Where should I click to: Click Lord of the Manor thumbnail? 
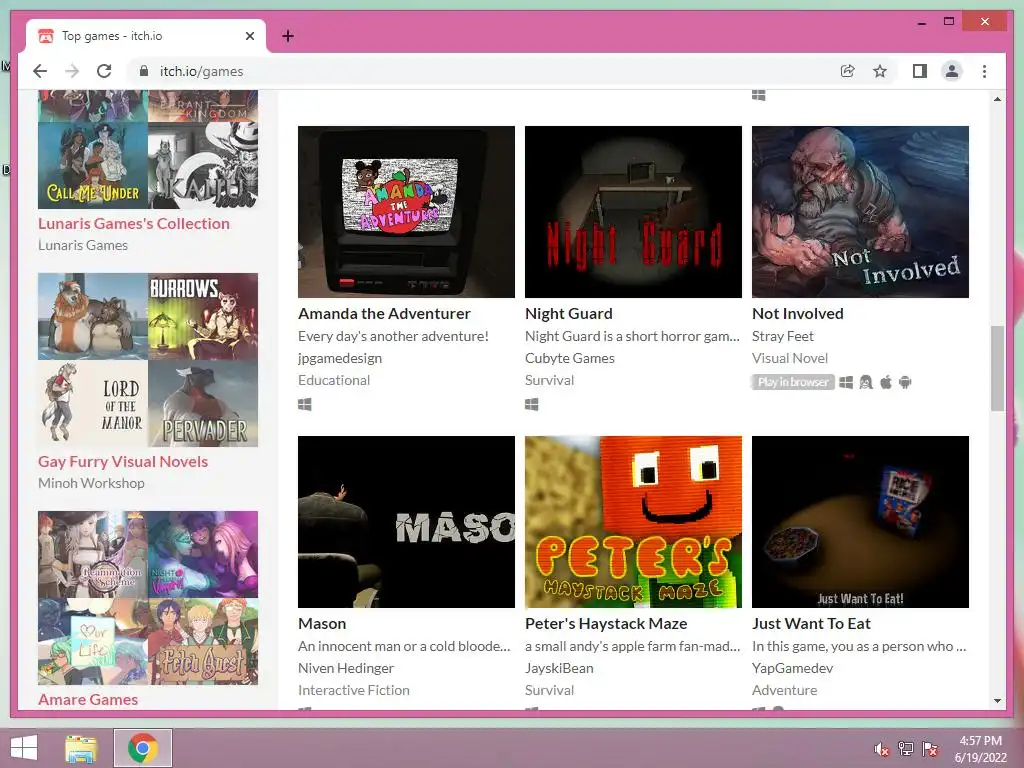click(93, 404)
